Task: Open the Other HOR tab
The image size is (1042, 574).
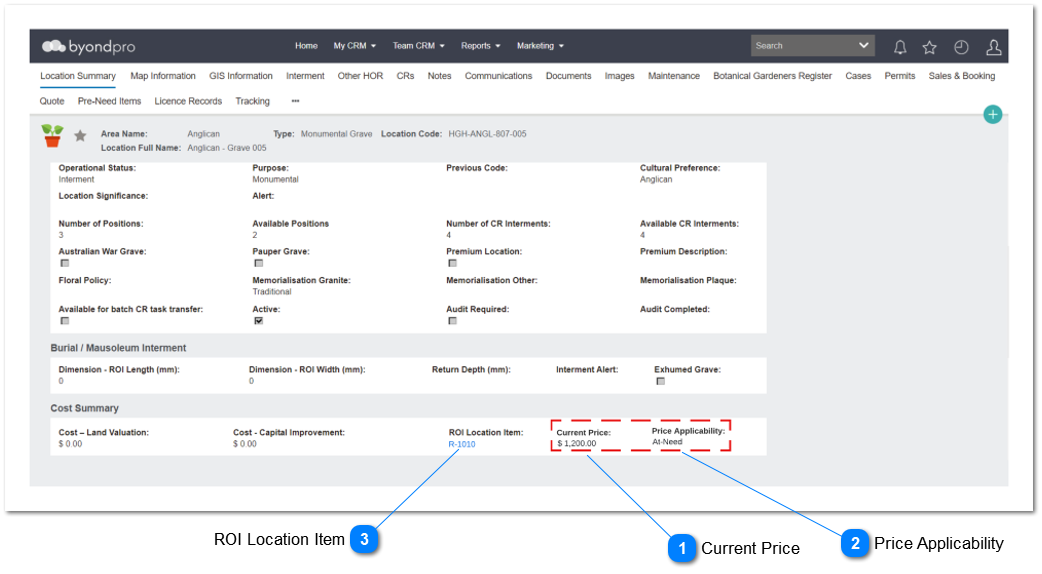Action: pos(360,76)
